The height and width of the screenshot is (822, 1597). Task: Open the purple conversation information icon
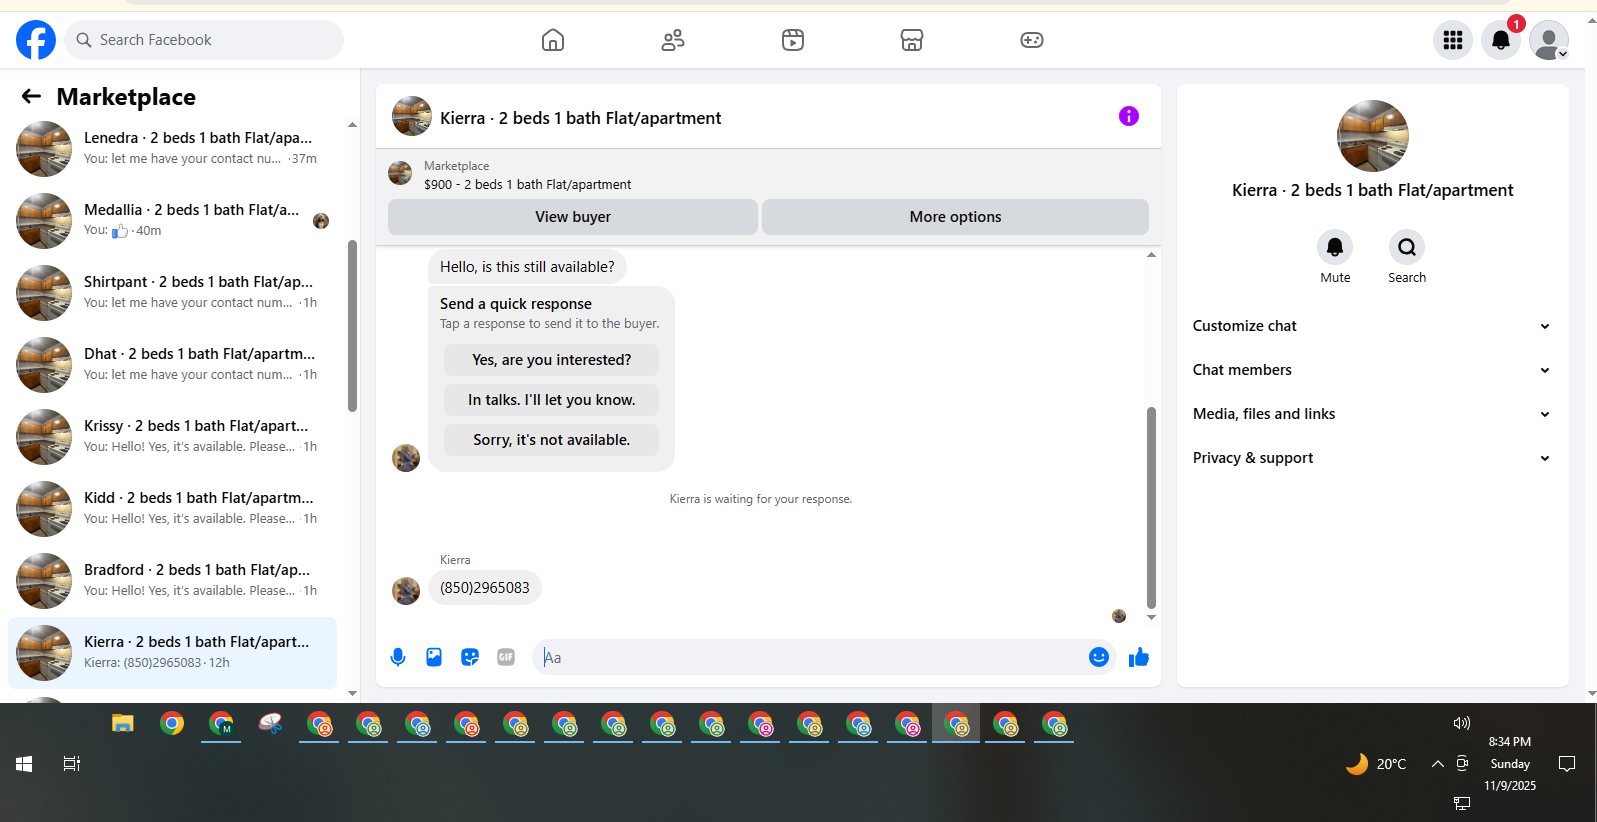(1129, 116)
